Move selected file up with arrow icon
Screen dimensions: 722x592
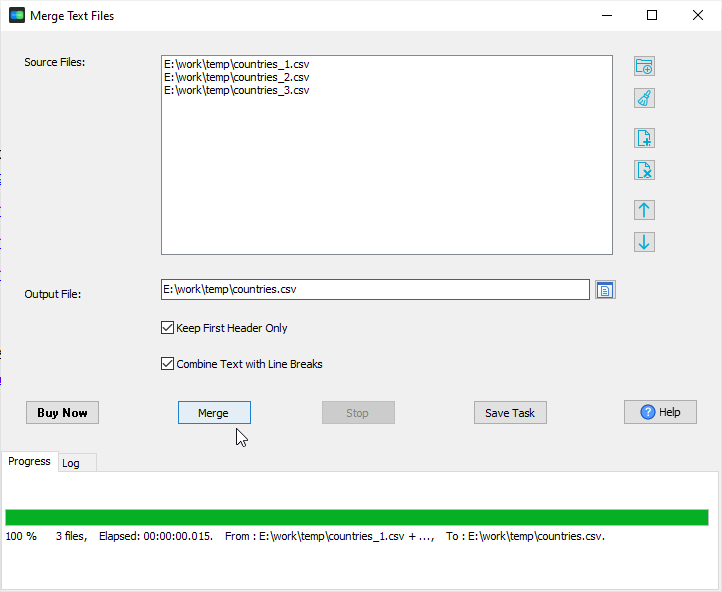644,210
